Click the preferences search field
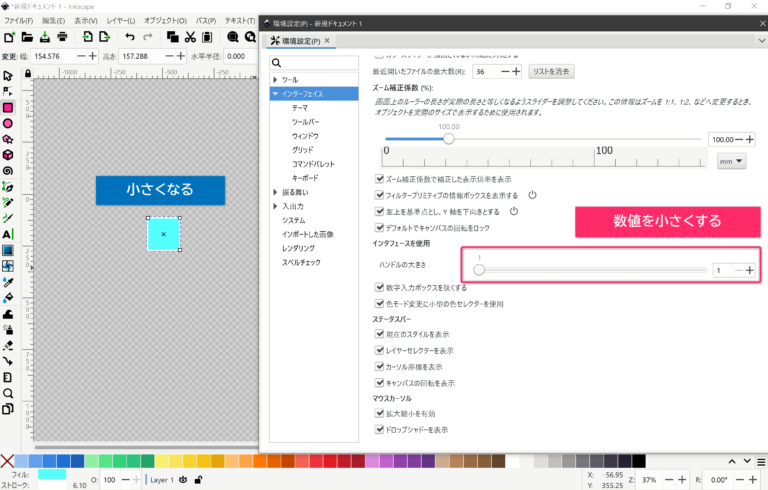 [314, 63]
